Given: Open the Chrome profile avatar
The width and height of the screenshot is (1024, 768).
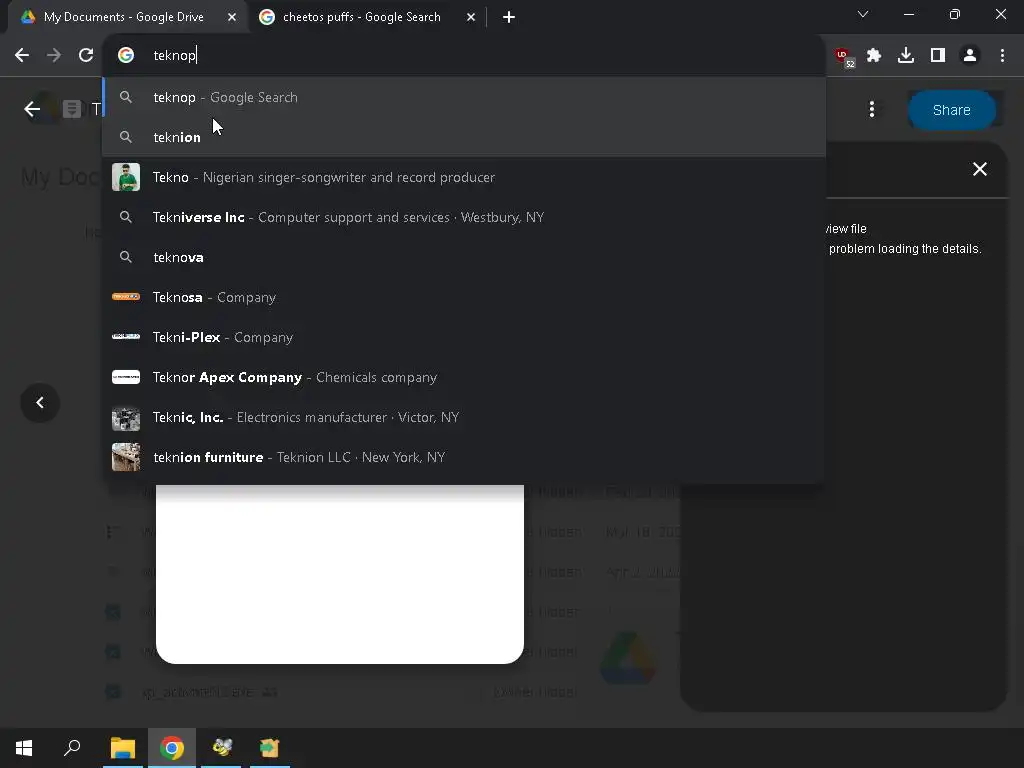Looking at the screenshot, I should (x=970, y=56).
